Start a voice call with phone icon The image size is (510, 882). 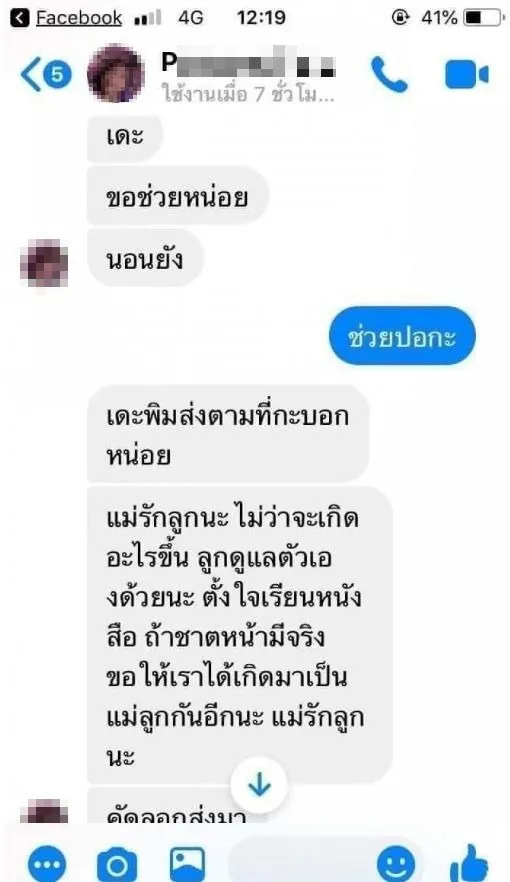pyautogui.click(x=389, y=75)
